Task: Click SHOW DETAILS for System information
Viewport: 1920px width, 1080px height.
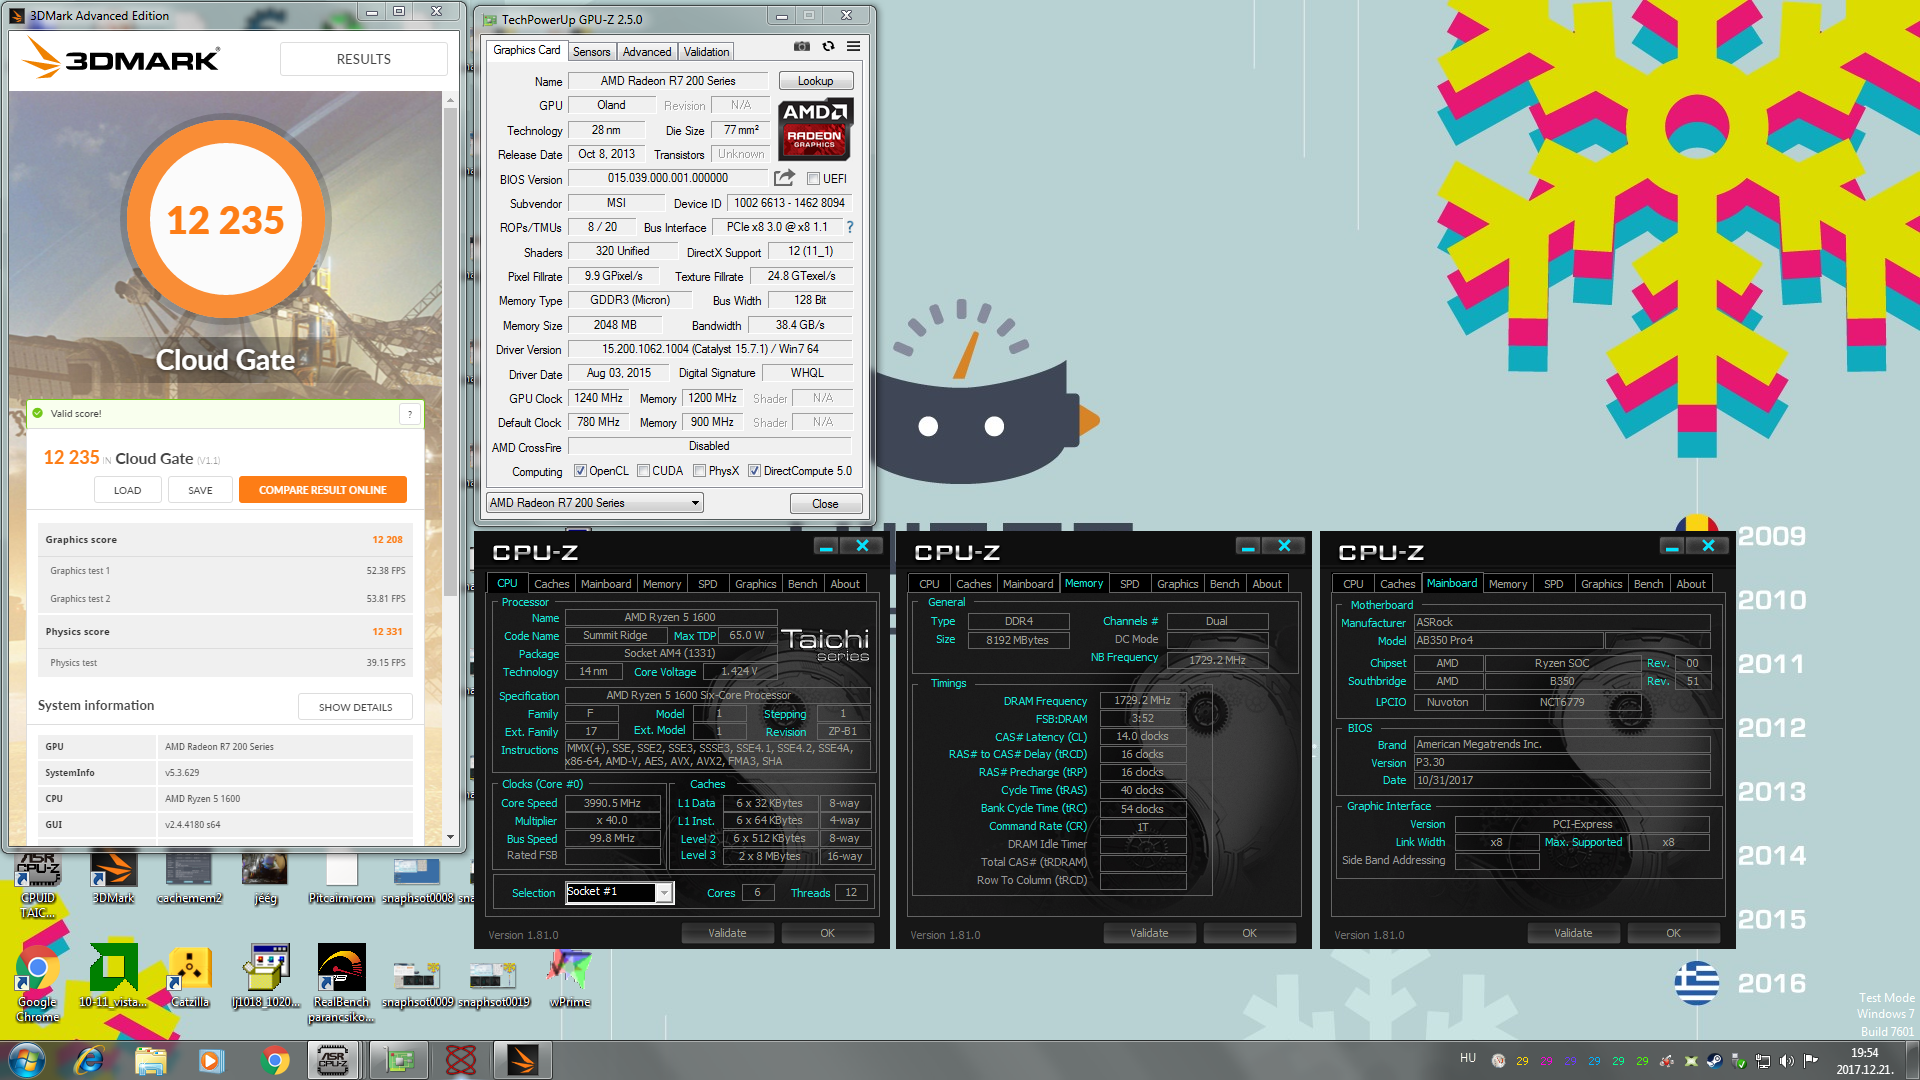Action: [355, 707]
